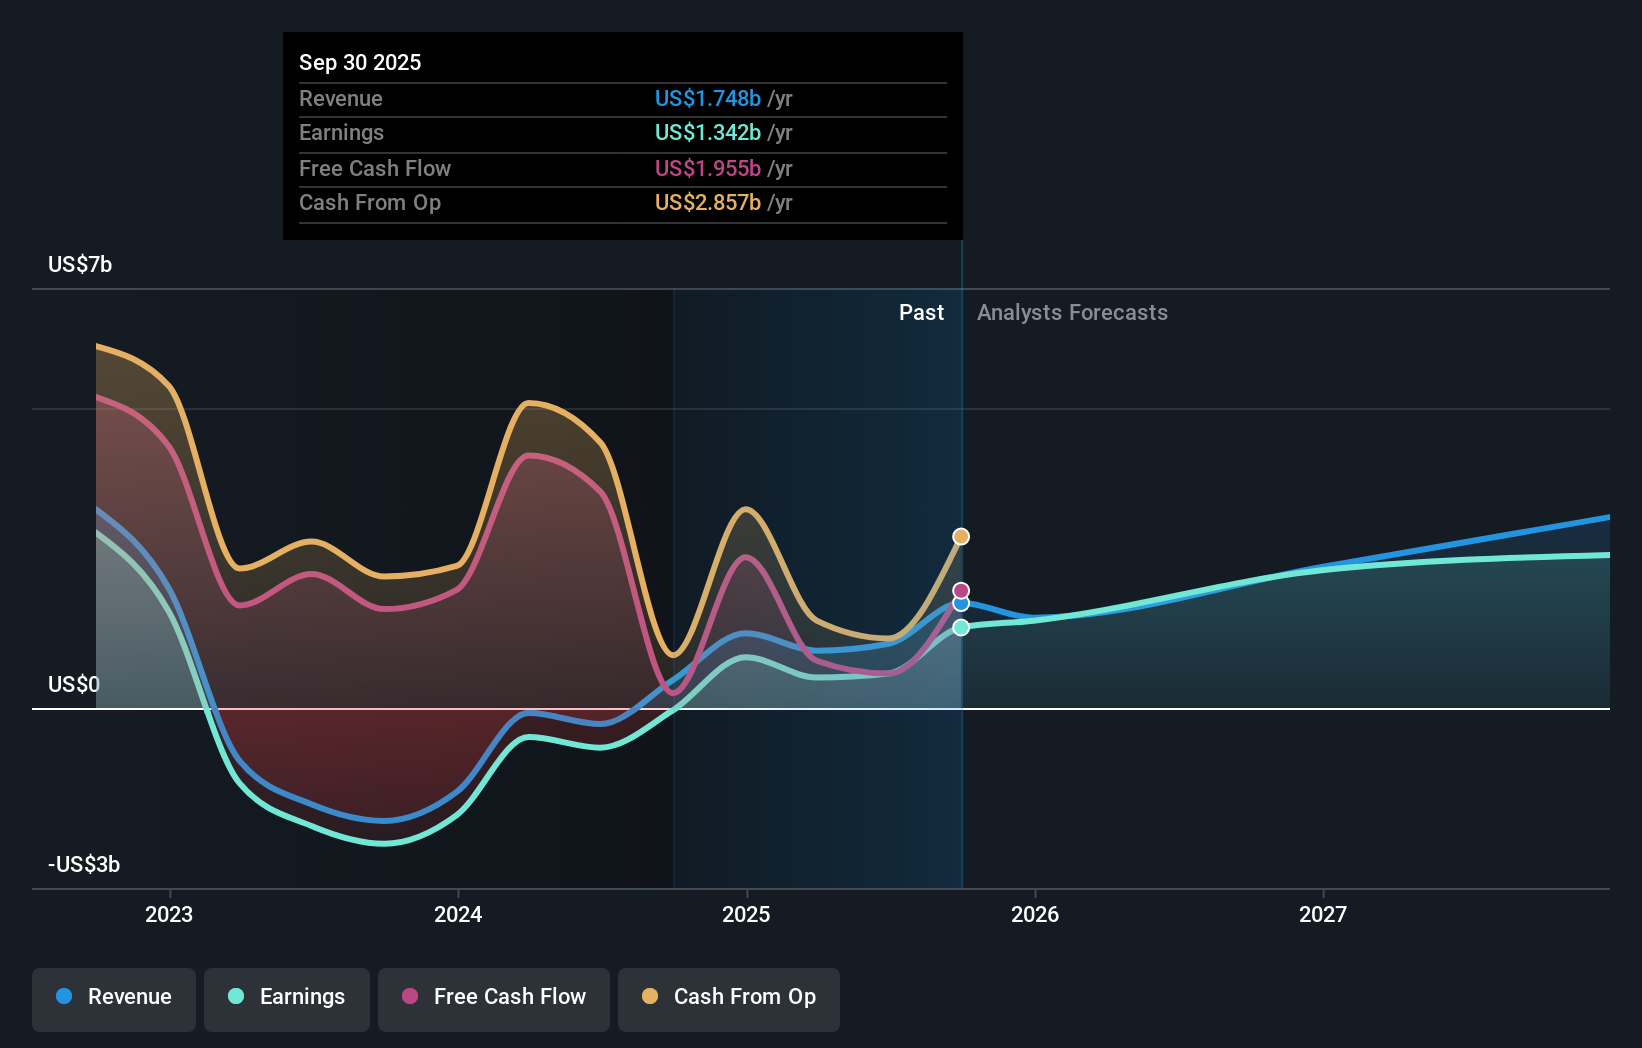The width and height of the screenshot is (1642, 1048).
Task: Switch to the Past section of the chart
Action: [x=921, y=312]
